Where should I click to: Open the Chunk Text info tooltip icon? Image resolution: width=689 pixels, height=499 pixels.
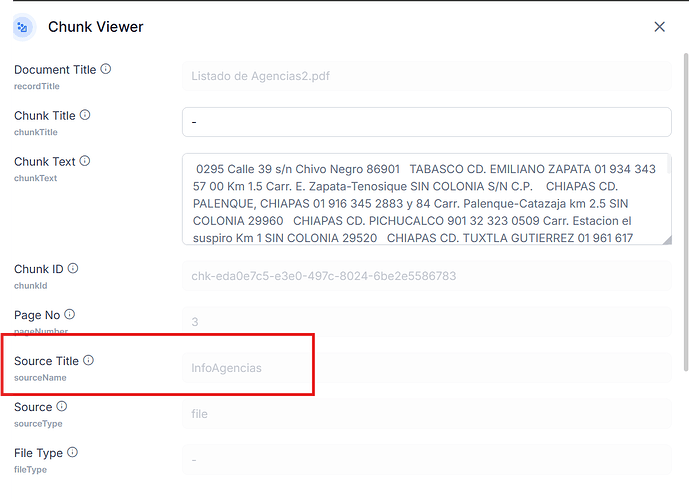[85, 161]
